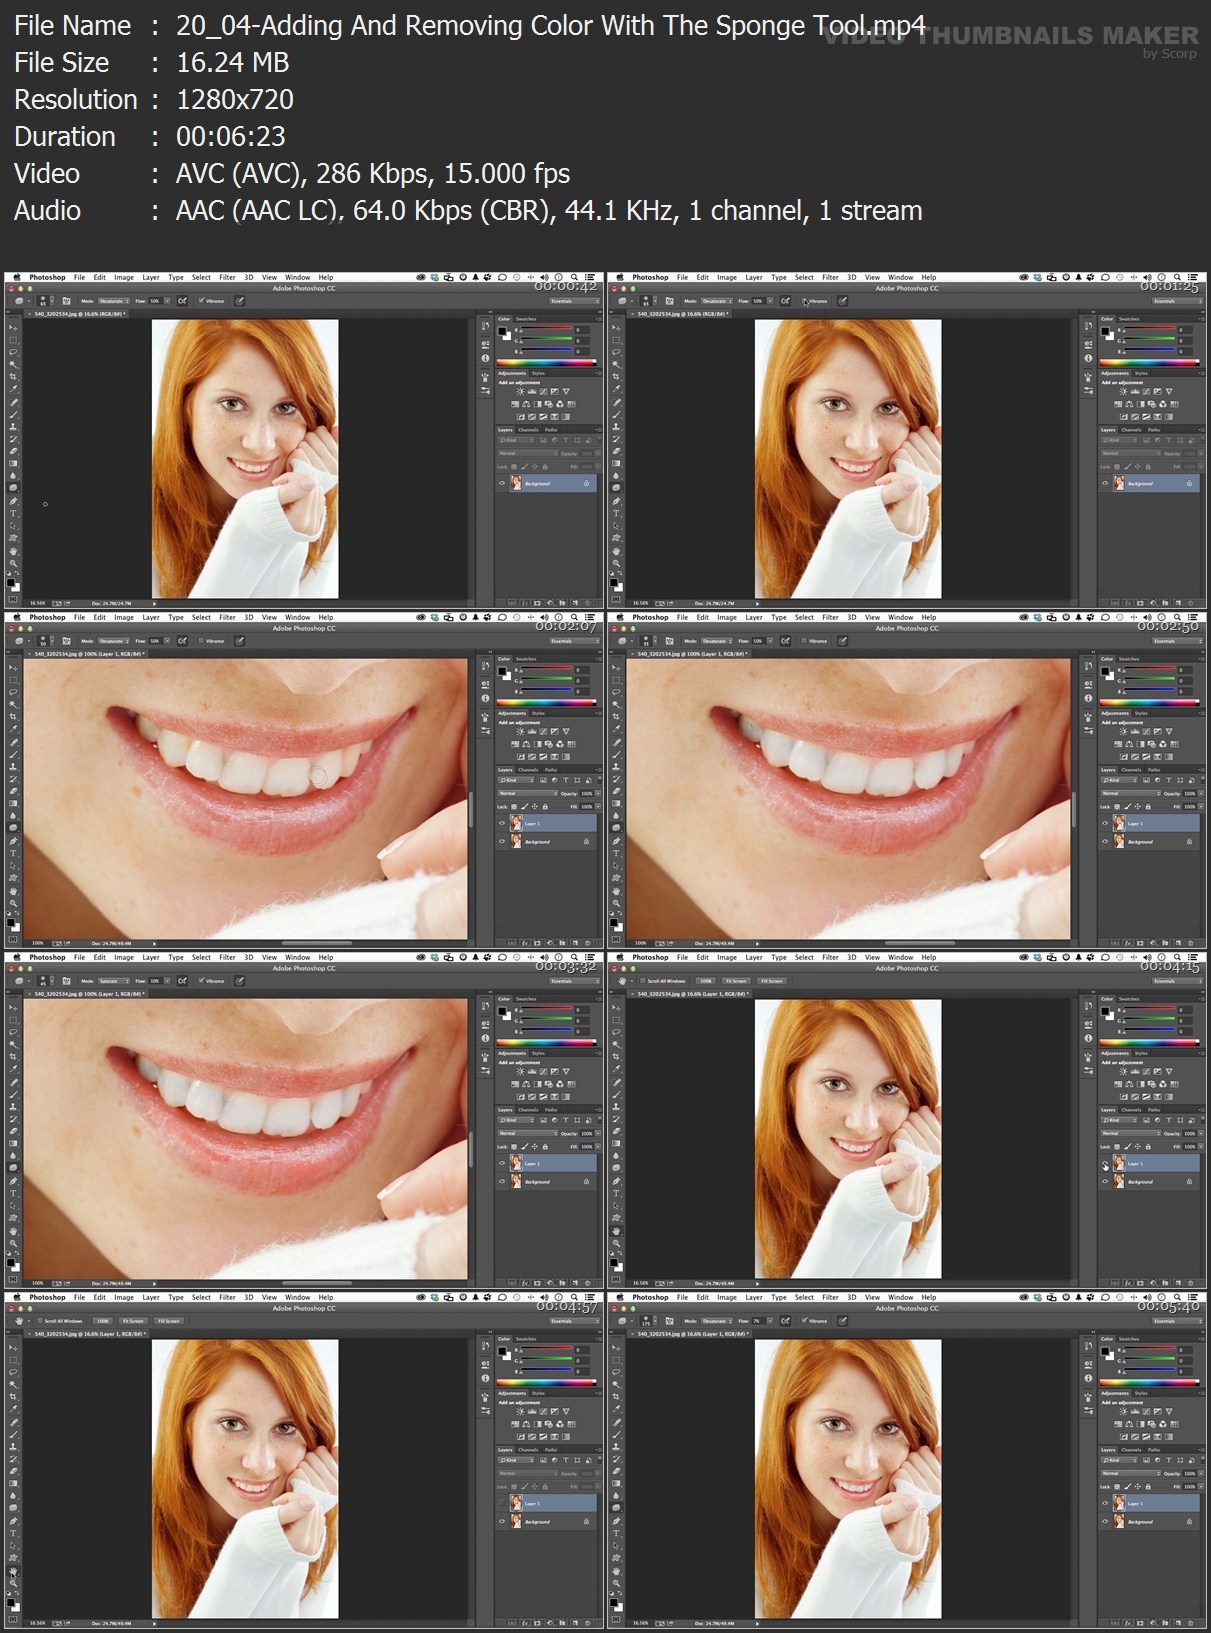Image resolution: width=1211 pixels, height=1633 pixels.
Task: Toggle Layer 1 visibility in the 00:04:15 frame
Action: [1105, 1163]
